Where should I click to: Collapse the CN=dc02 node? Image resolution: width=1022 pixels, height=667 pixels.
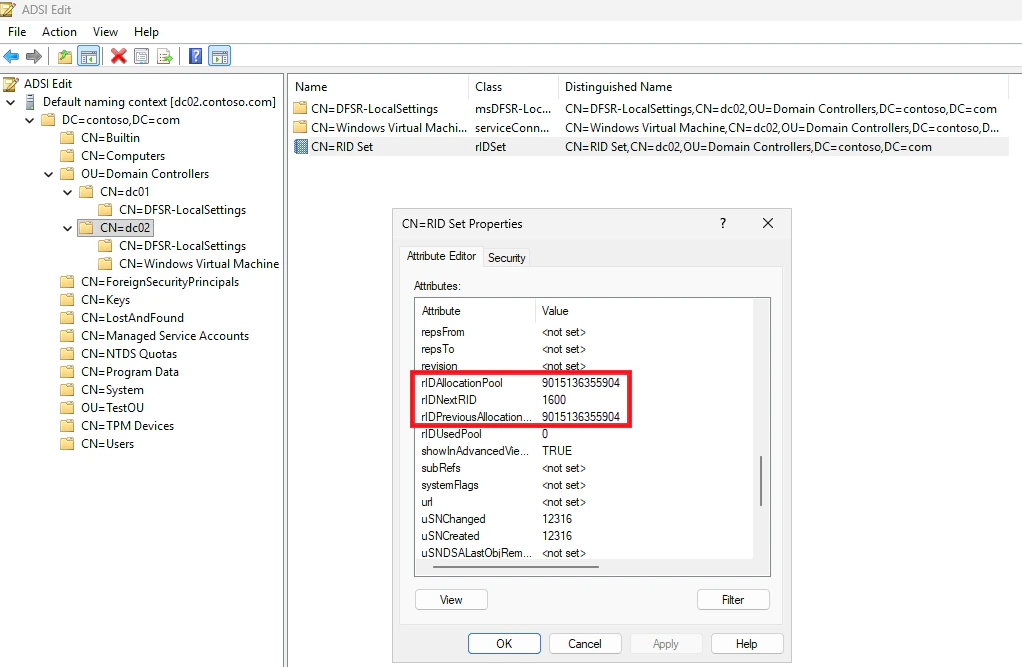(x=67, y=228)
